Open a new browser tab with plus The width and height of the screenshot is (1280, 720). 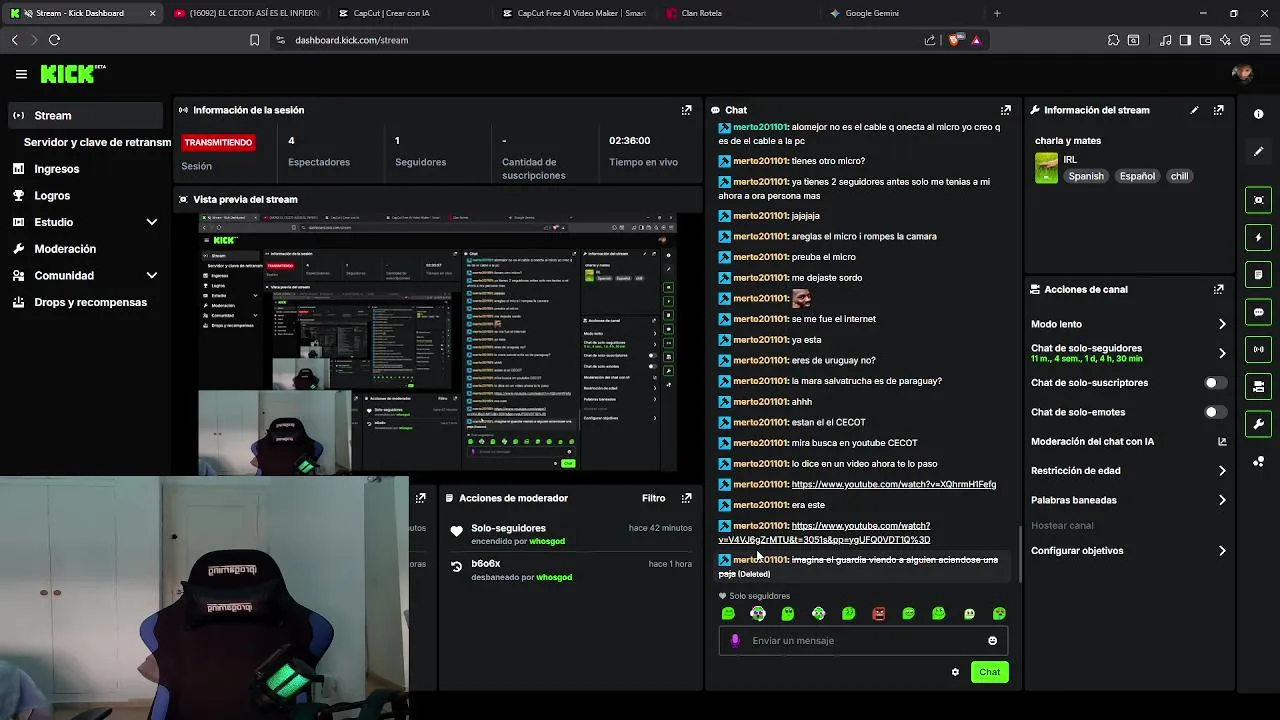[x=996, y=13]
